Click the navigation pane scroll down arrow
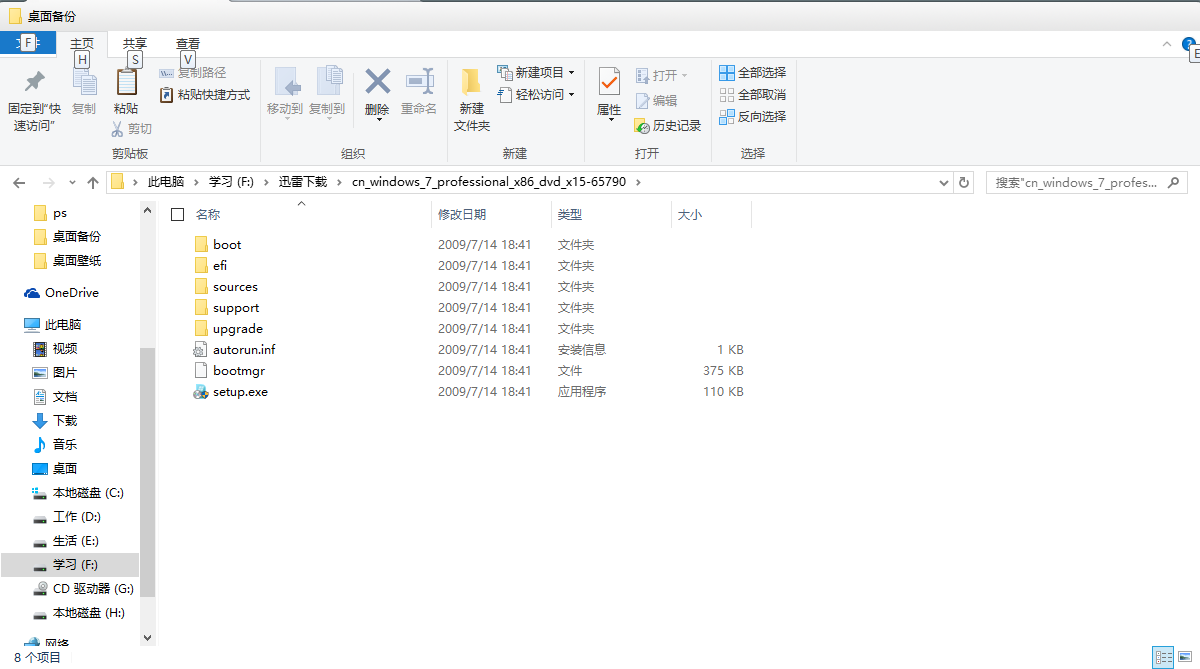This screenshot has width=1200, height=669. [x=147, y=638]
